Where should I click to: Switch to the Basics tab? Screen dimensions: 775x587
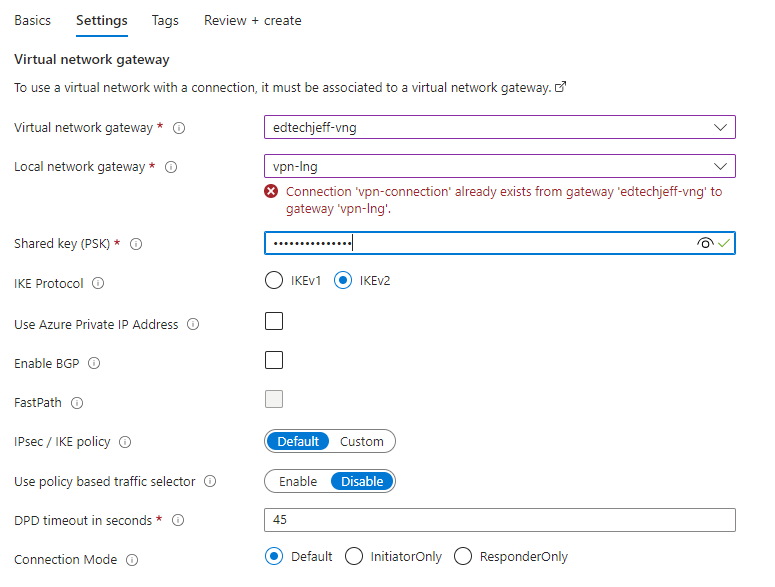(x=32, y=20)
